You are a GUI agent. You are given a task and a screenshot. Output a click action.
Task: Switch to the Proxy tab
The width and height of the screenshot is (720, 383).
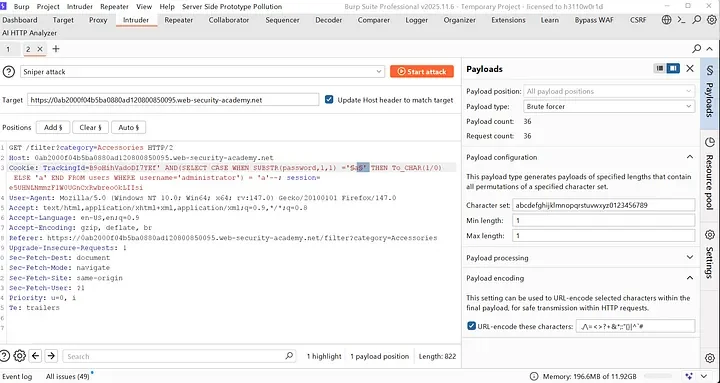98,20
